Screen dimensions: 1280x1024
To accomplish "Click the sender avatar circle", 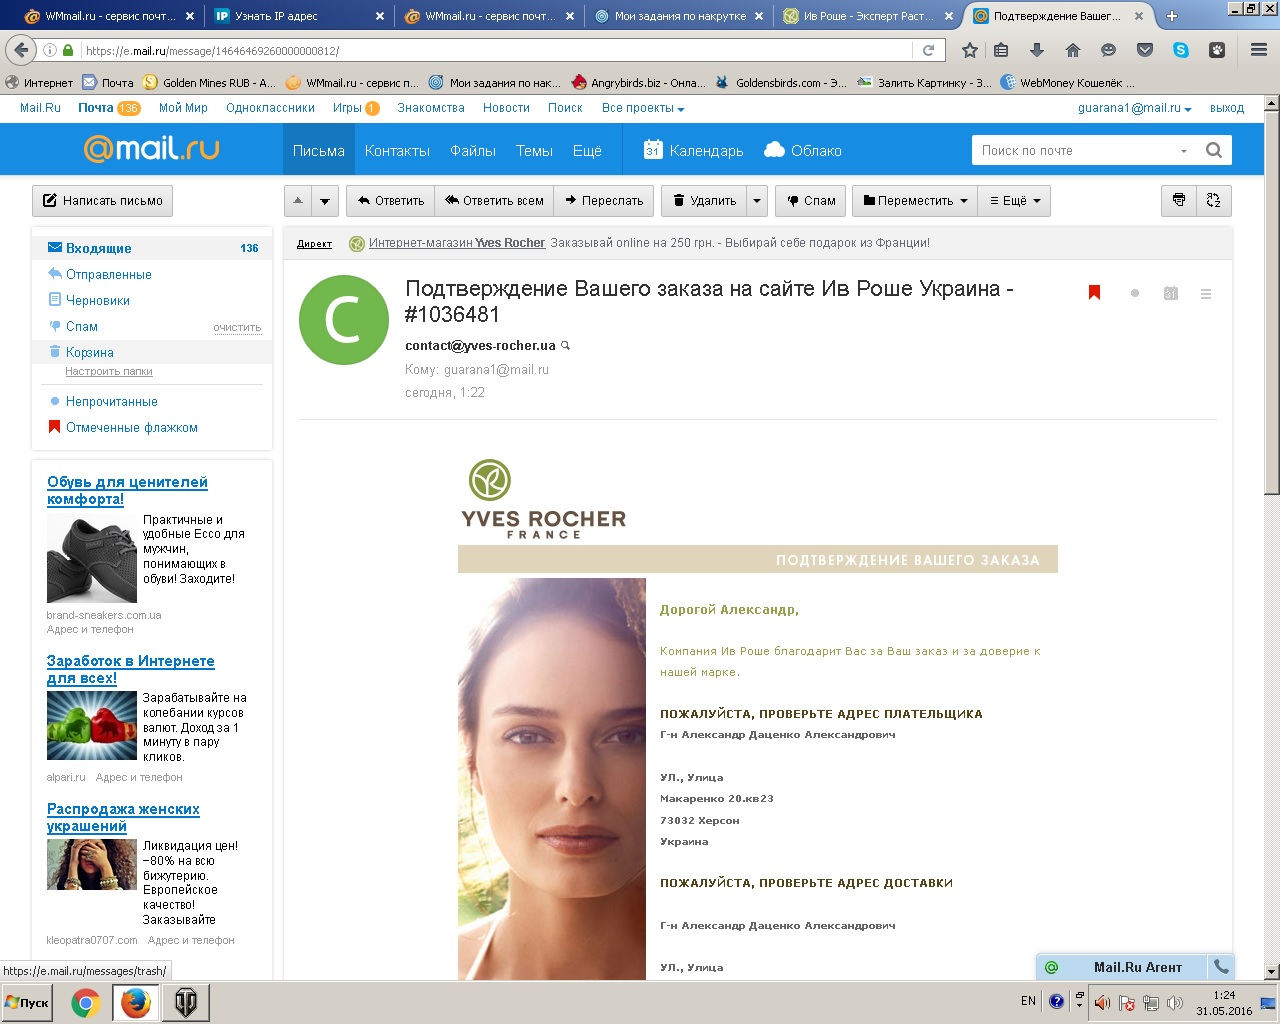I will (x=344, y=320).
